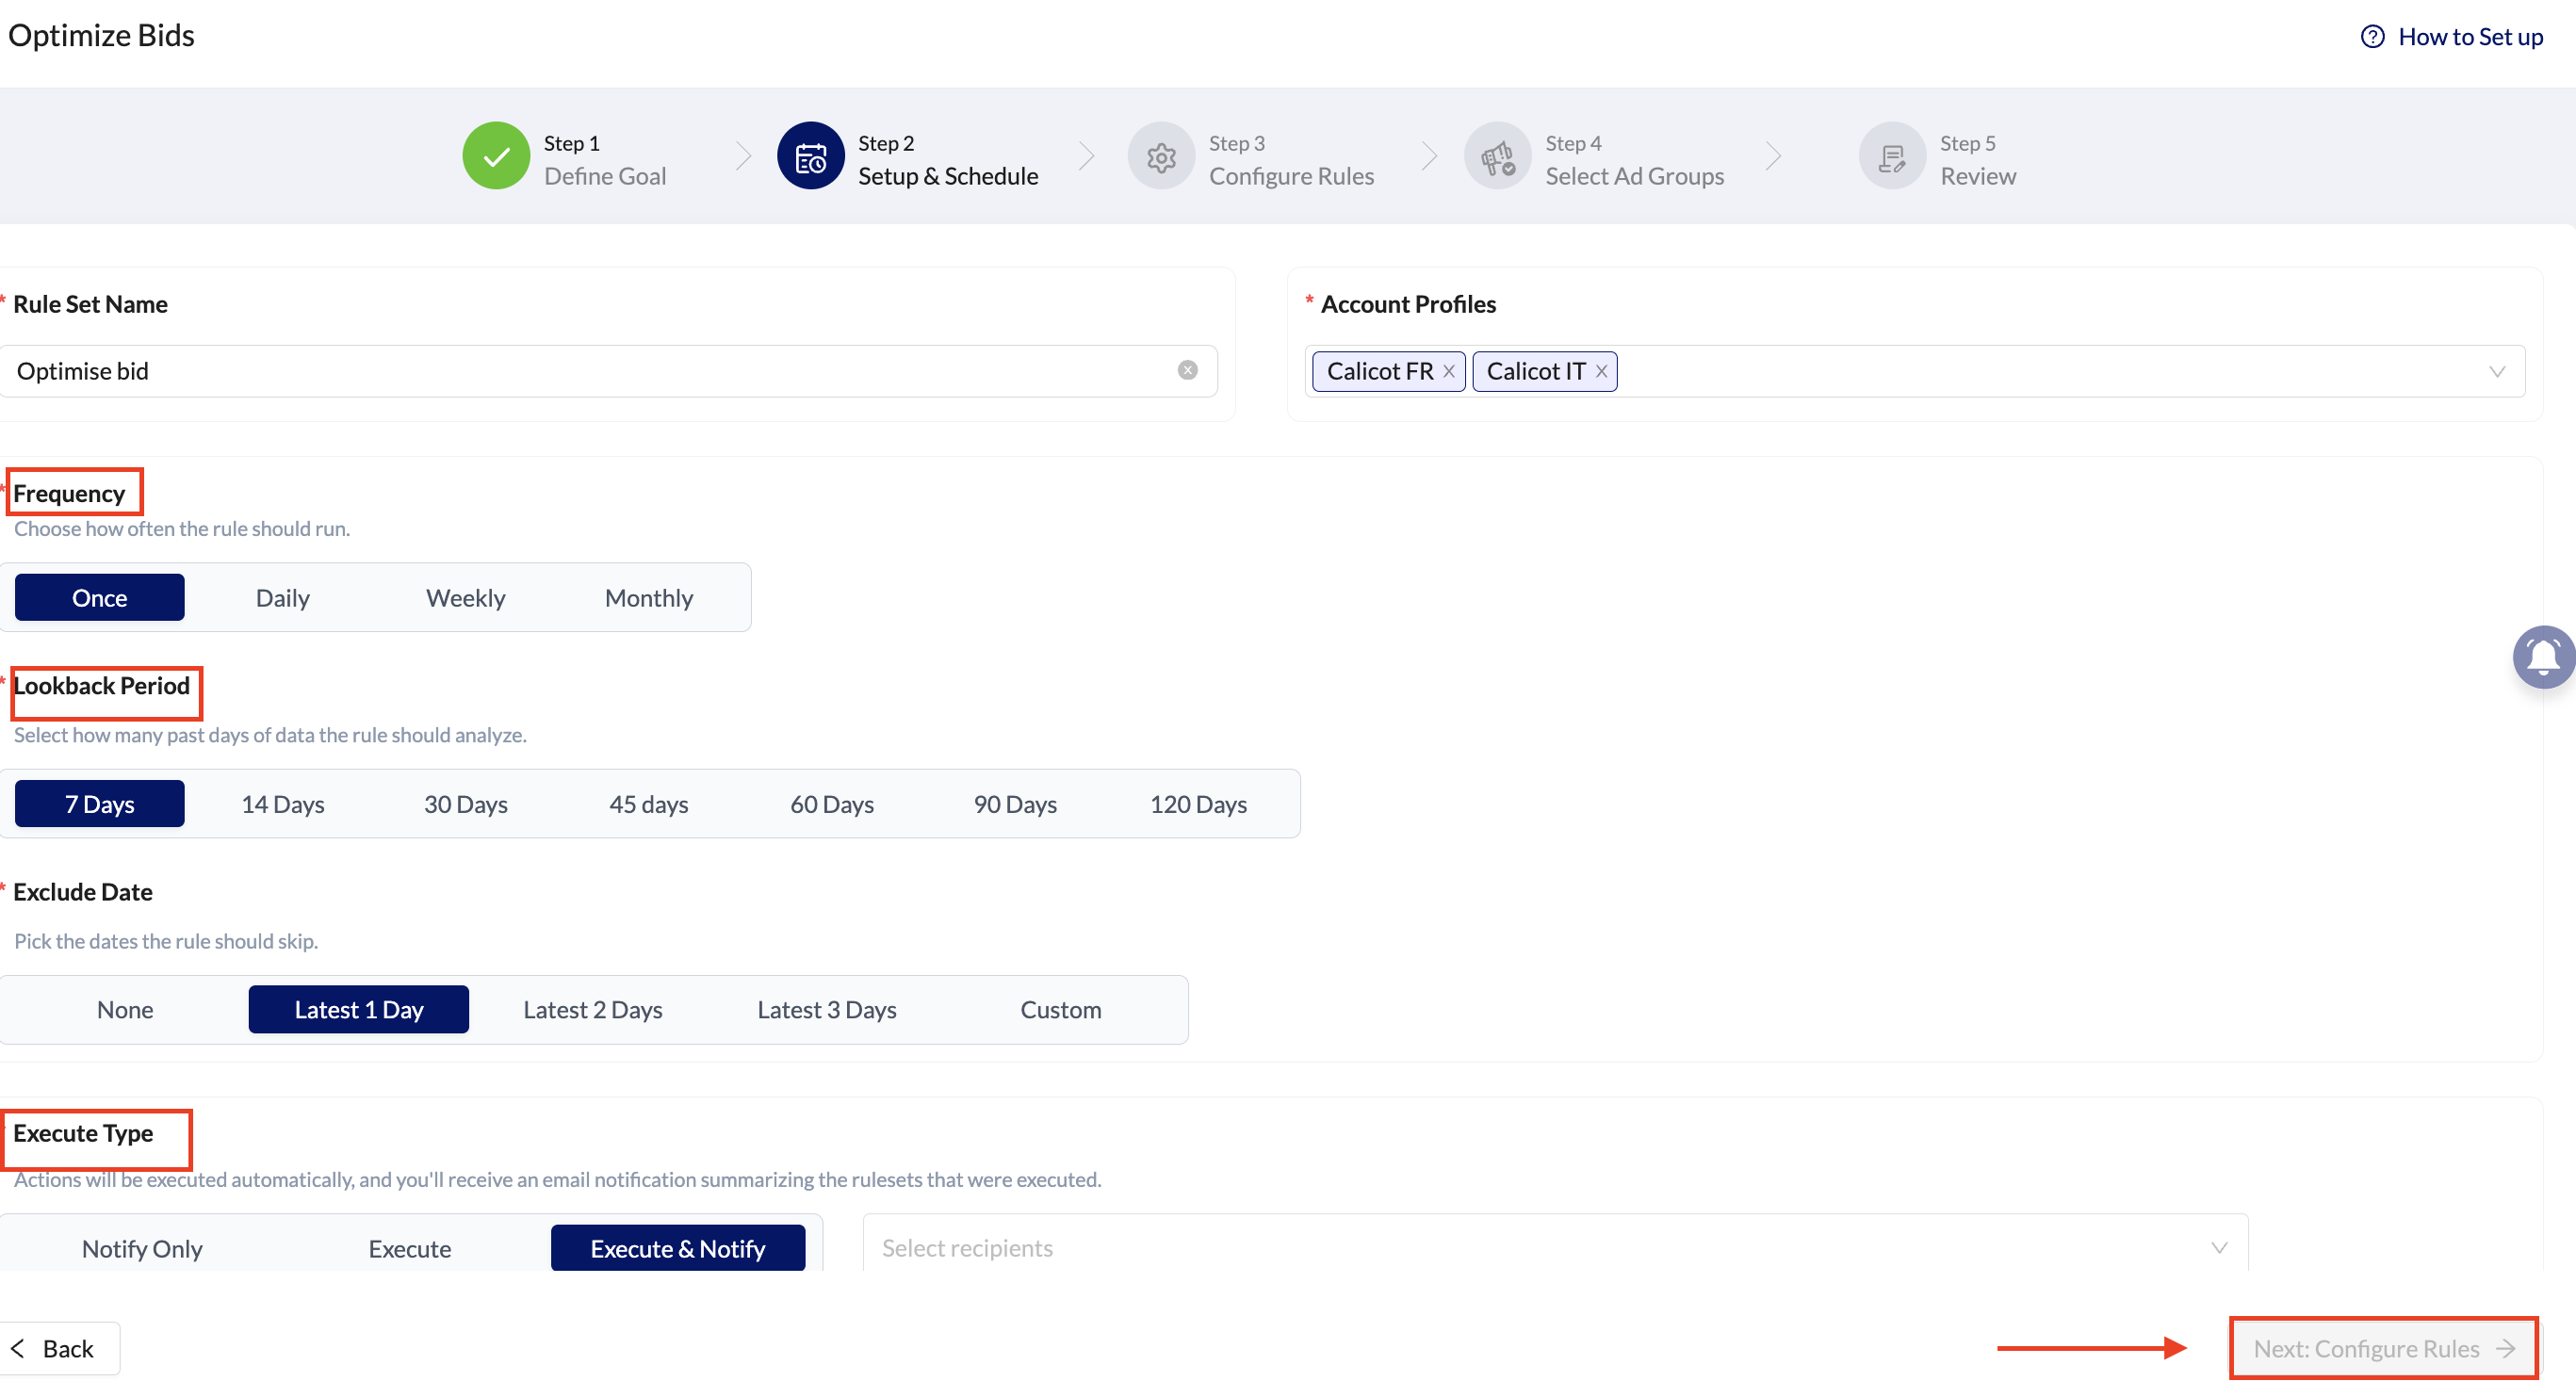The height and width of the screenshot is (1381, 2576).
Task: Open the notification bell icon
Action: coord(2543,657)
